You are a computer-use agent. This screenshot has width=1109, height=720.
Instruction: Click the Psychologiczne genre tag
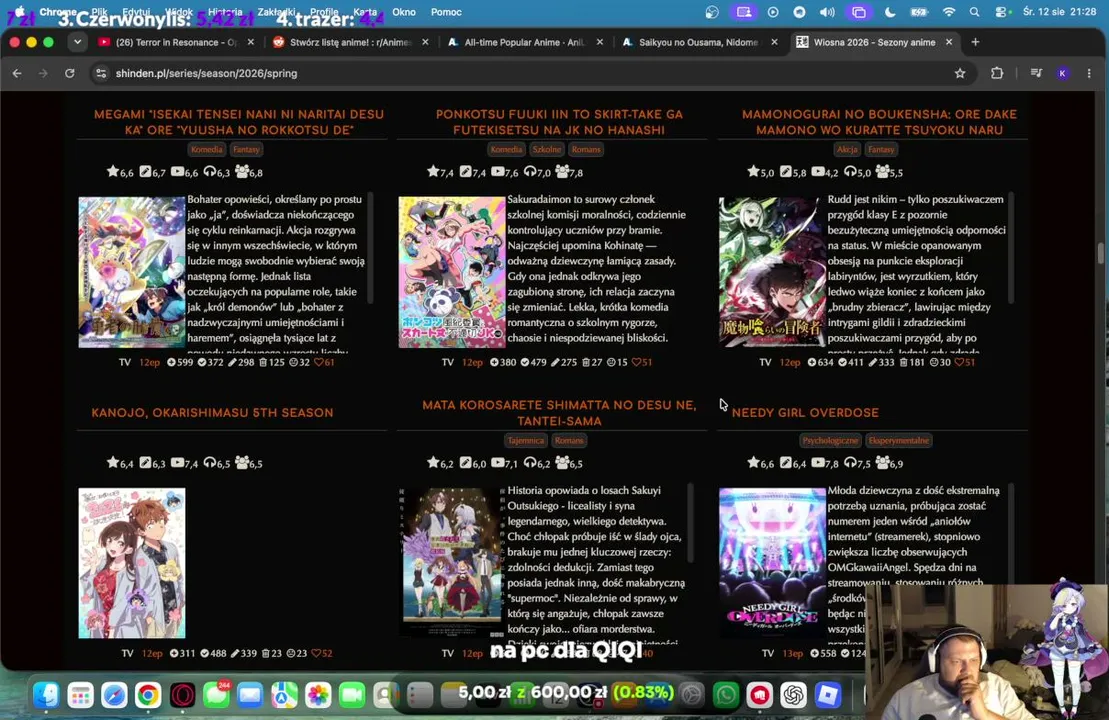(830, 441)
